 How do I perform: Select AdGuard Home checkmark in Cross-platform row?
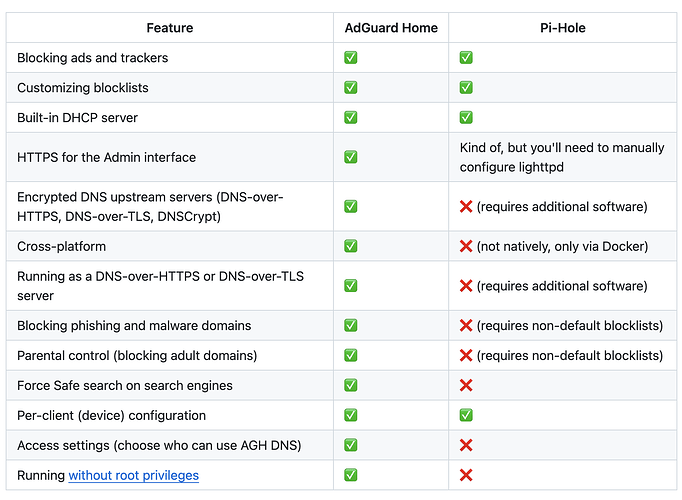pyautogui.click(x=351, y=246)
